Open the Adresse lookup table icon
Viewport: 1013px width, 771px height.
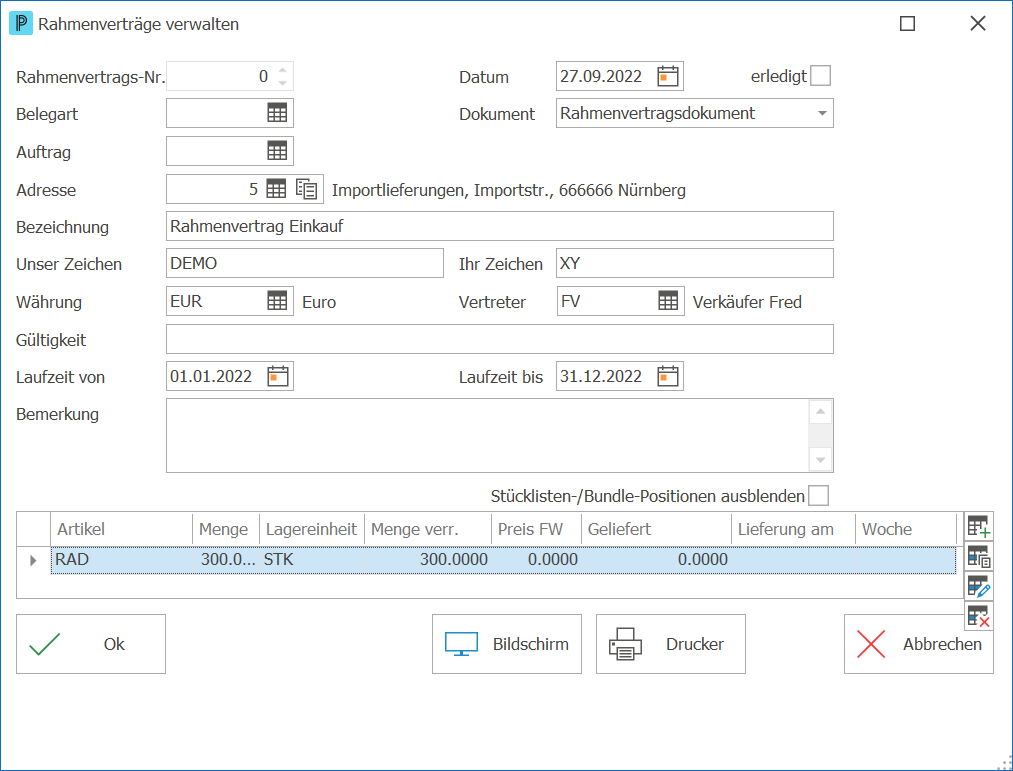point(276,189)
